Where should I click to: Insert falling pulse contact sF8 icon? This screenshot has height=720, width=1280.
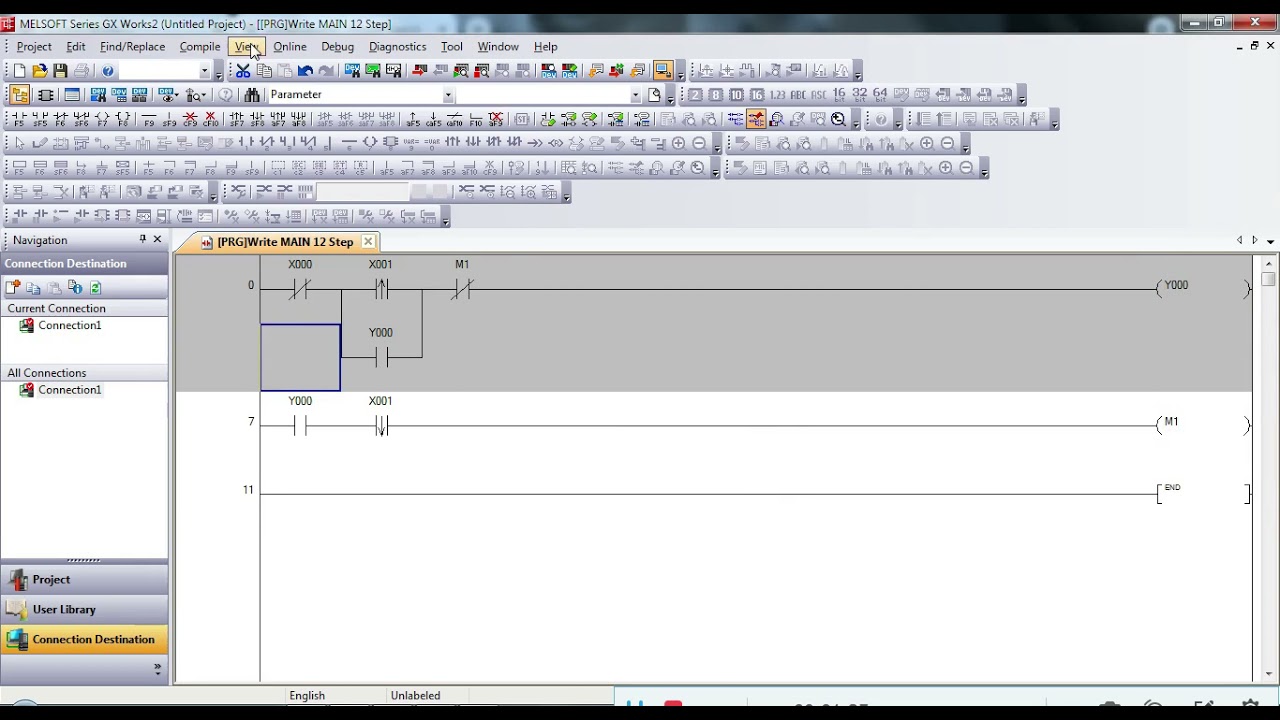[x=257, y=119]
